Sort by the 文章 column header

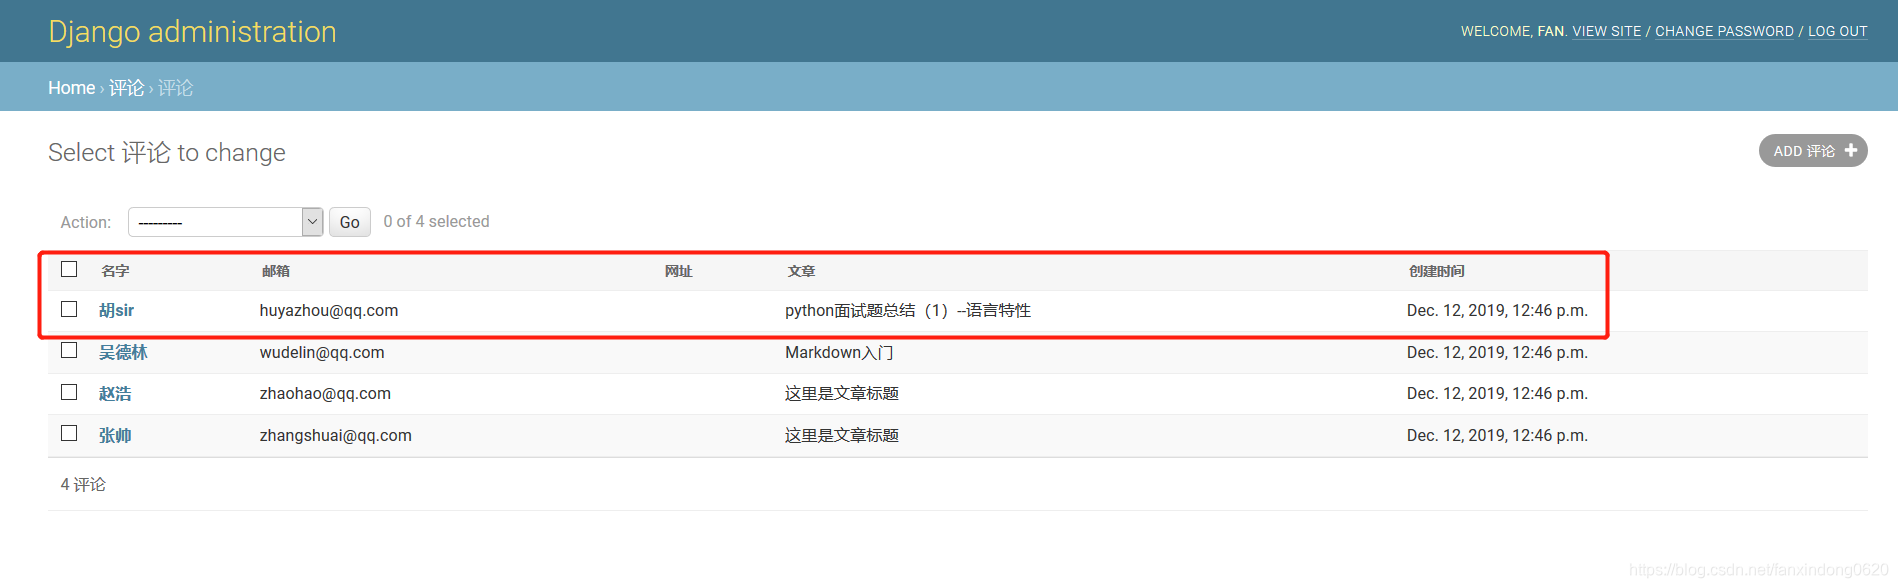801,271
